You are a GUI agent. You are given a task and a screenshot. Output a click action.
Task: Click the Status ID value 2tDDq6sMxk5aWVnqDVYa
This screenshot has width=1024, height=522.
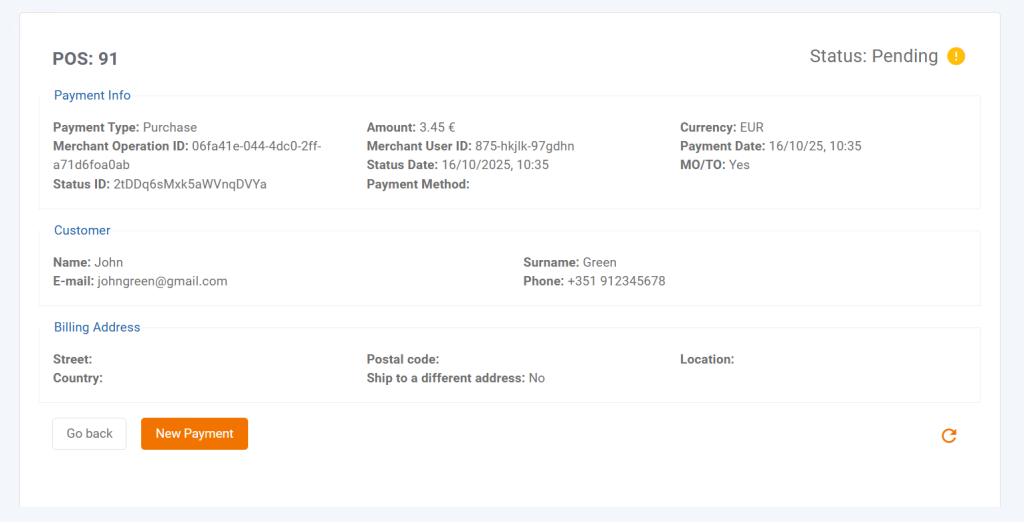pyautogui.click(x=190, y=185)
